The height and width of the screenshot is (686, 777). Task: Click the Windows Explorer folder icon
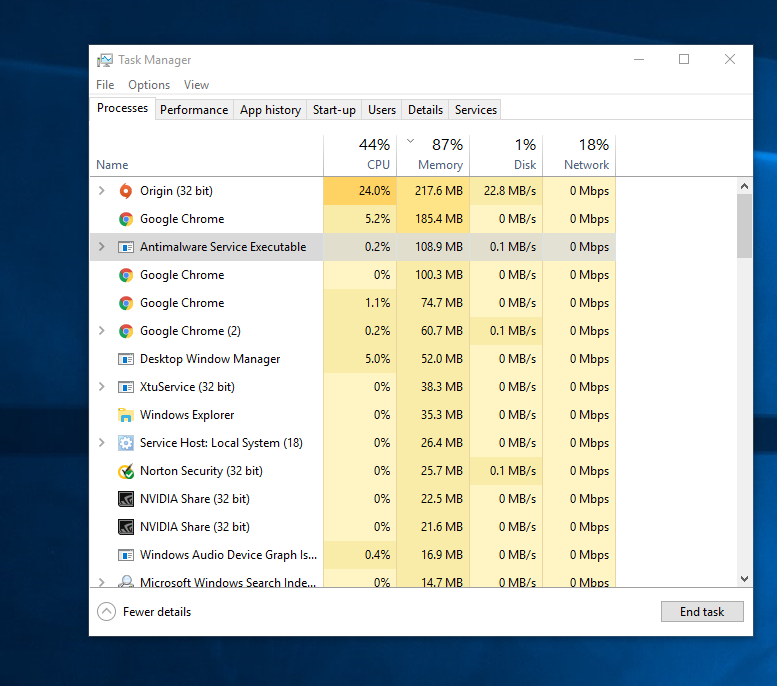(126, 415)
